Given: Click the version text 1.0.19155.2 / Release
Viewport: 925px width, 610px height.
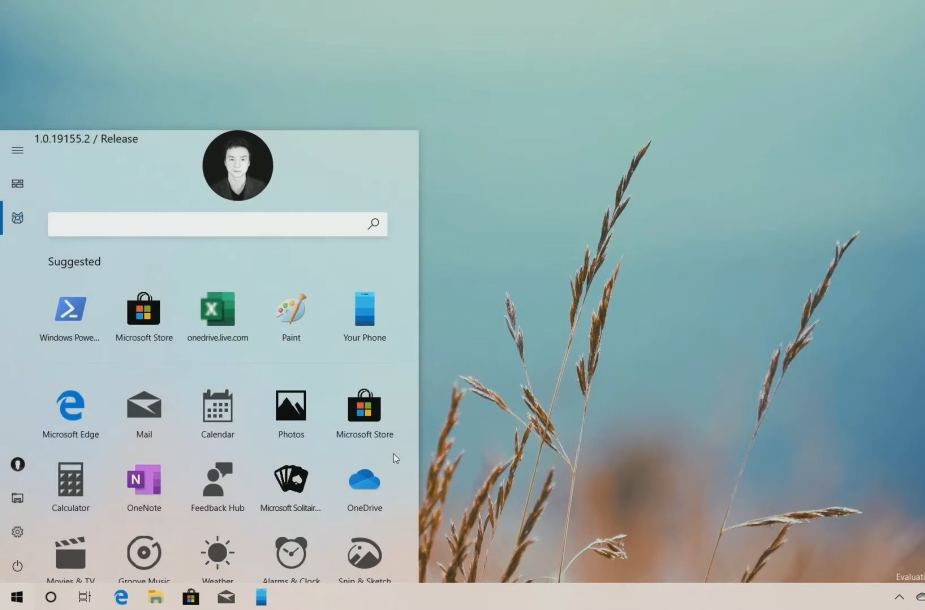Looking at the screenshot, I should click(x=86, y=139).
